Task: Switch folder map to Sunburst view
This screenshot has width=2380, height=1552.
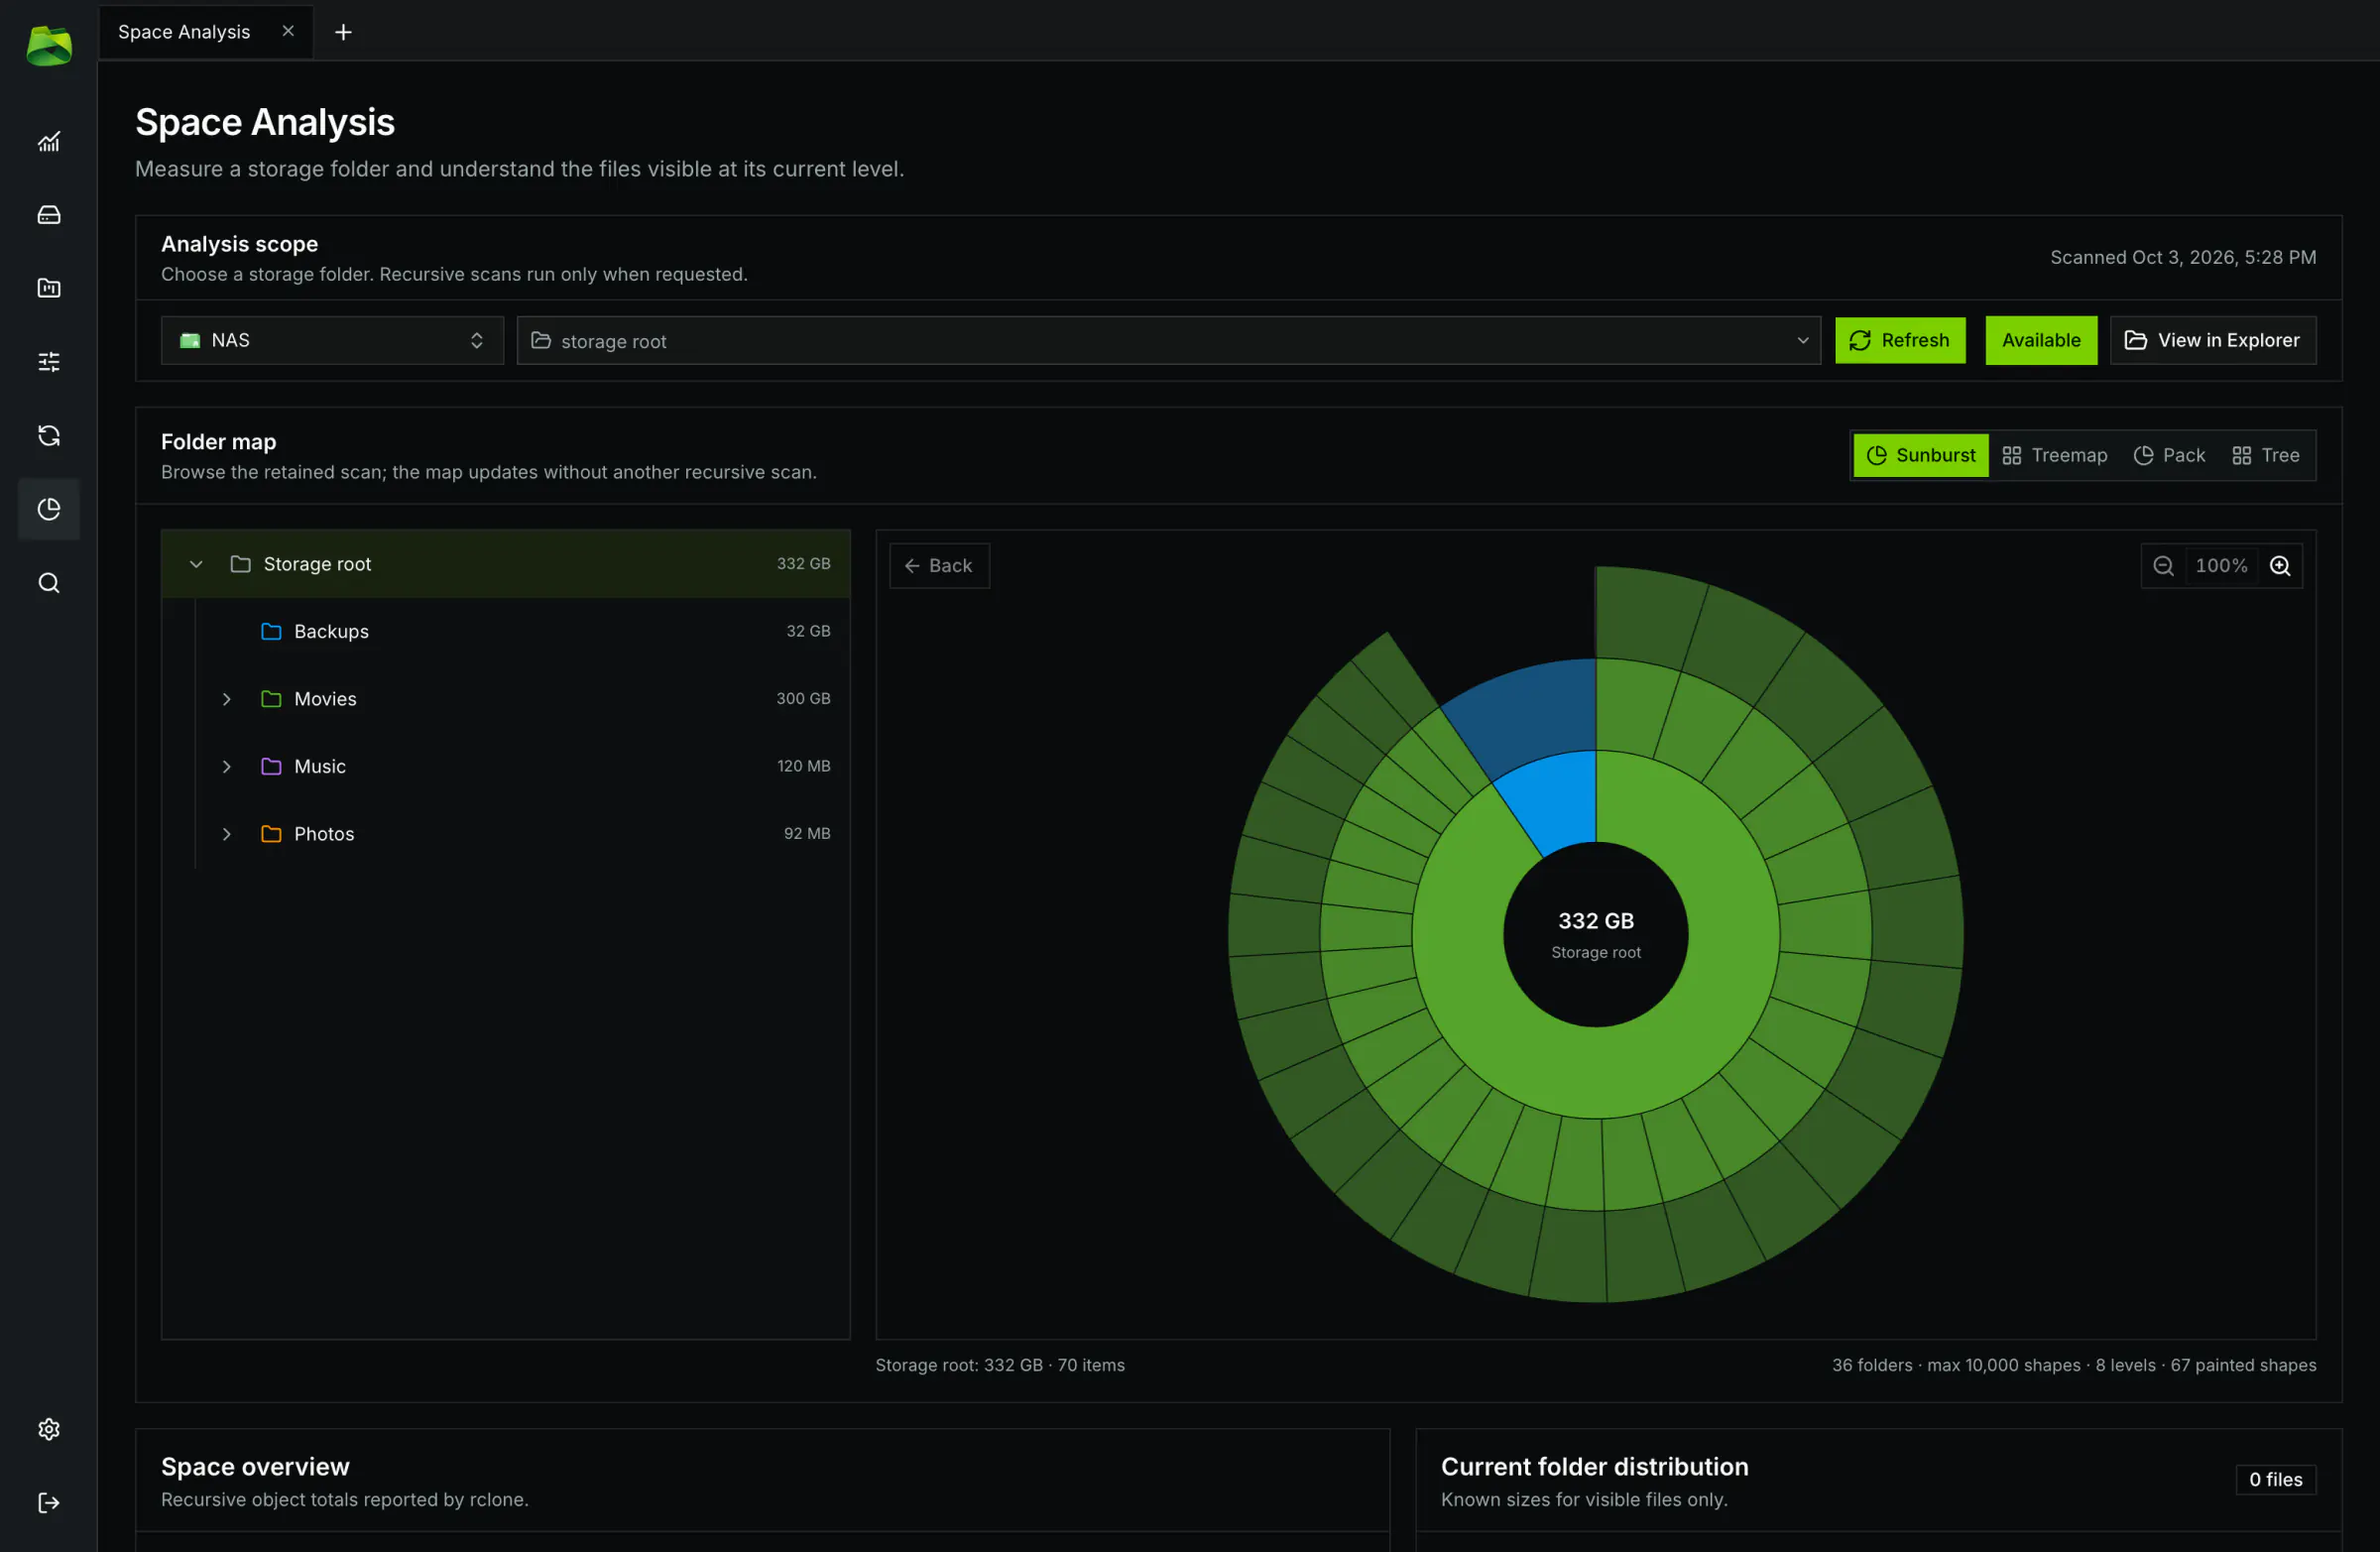Action: pyautogui.click(x=1921, y=455)
